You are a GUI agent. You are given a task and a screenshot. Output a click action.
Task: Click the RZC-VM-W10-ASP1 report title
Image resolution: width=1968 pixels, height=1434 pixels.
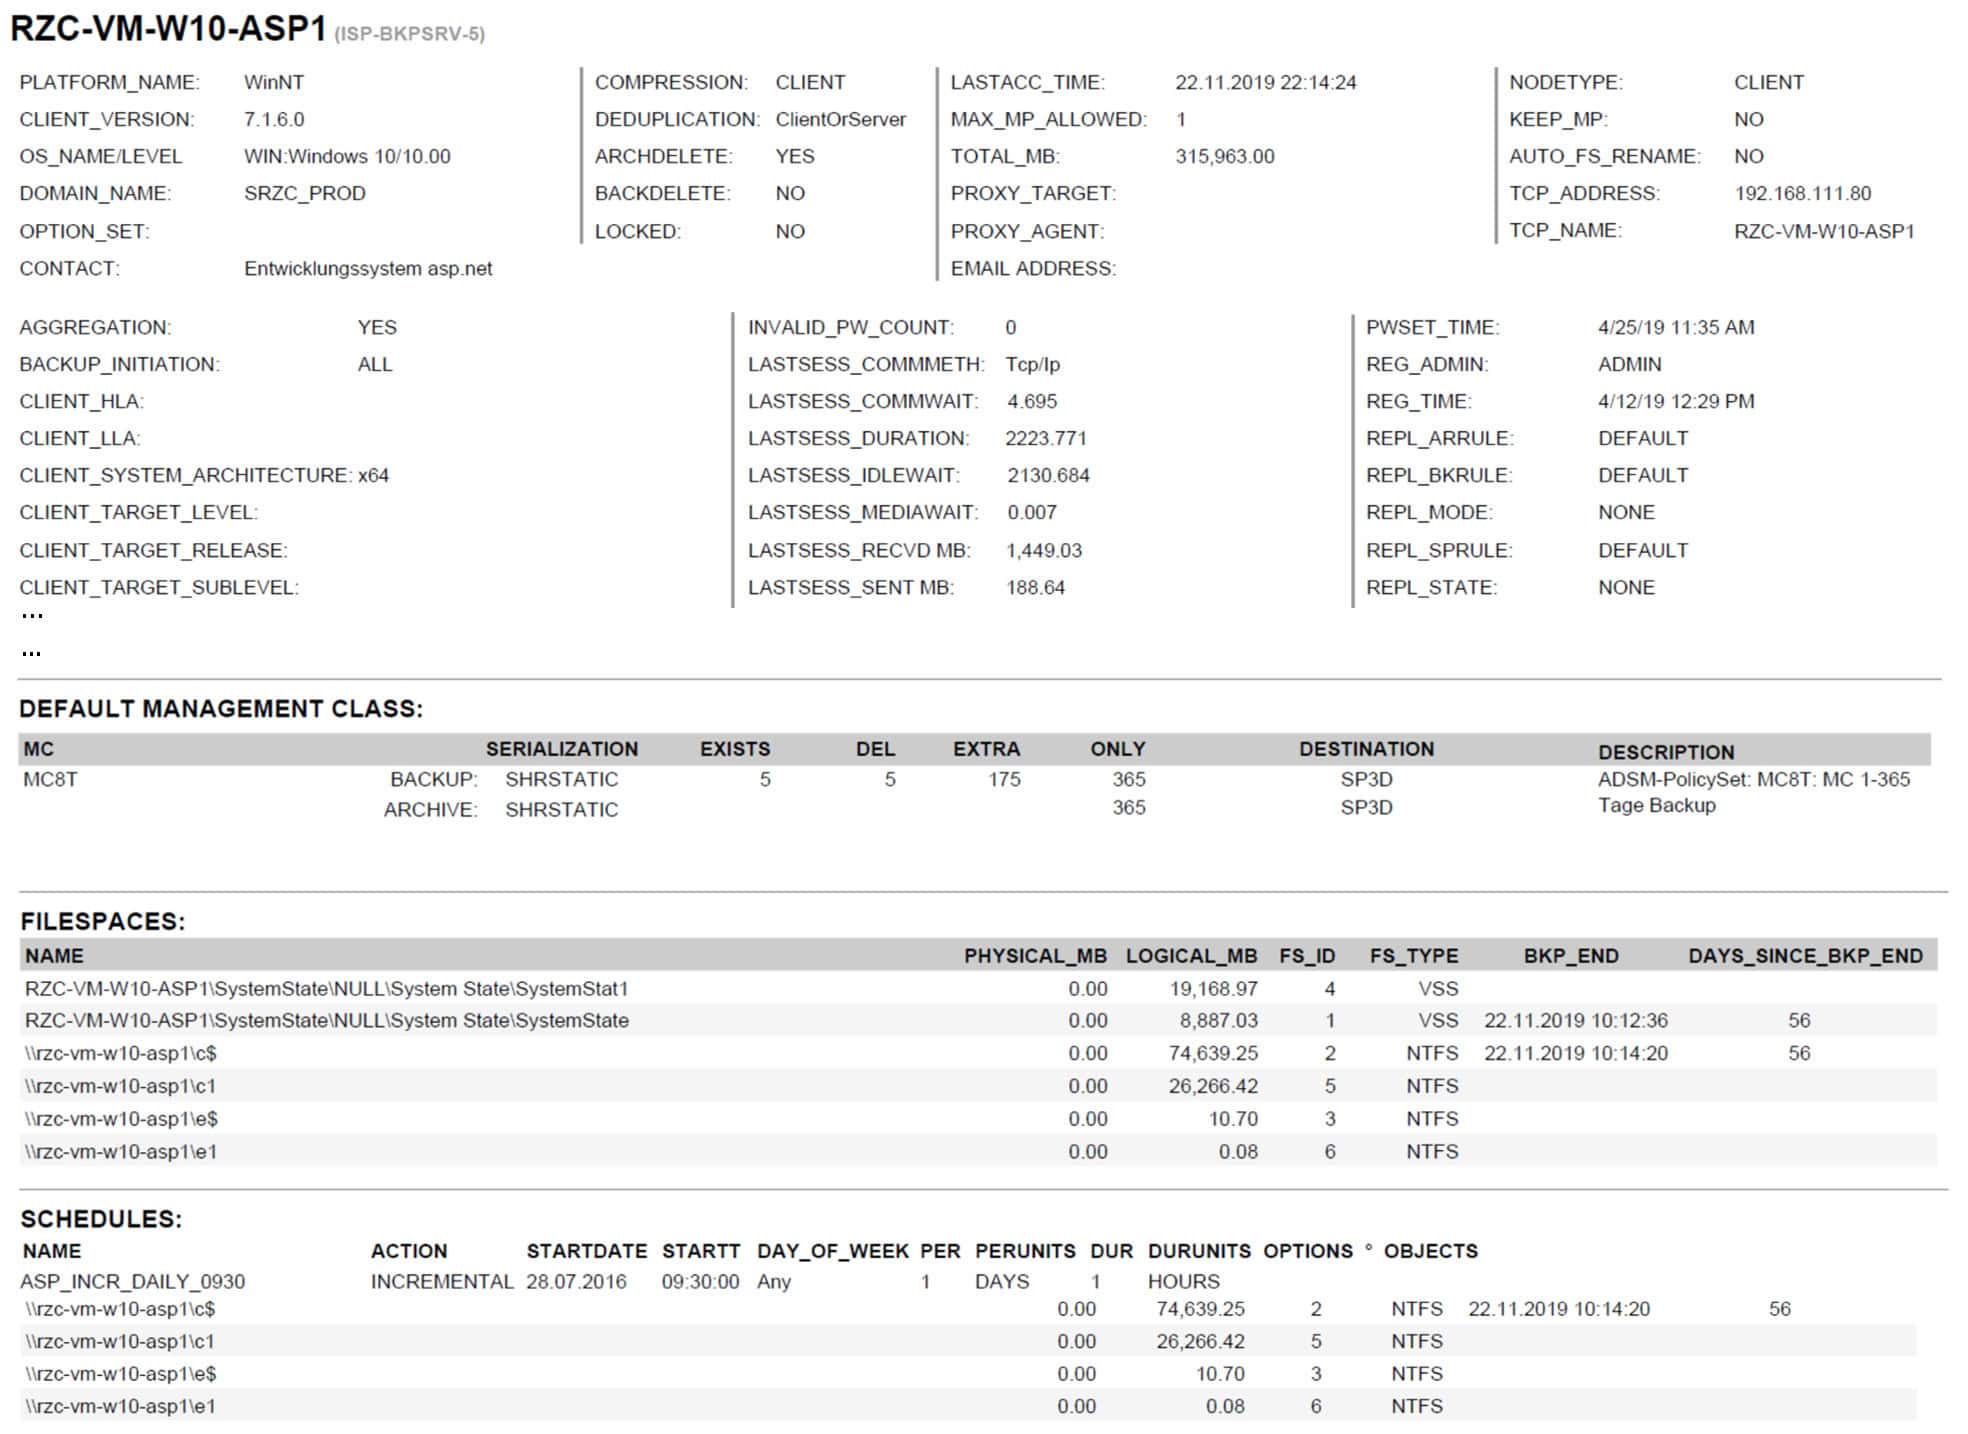(x=168, y=29)
